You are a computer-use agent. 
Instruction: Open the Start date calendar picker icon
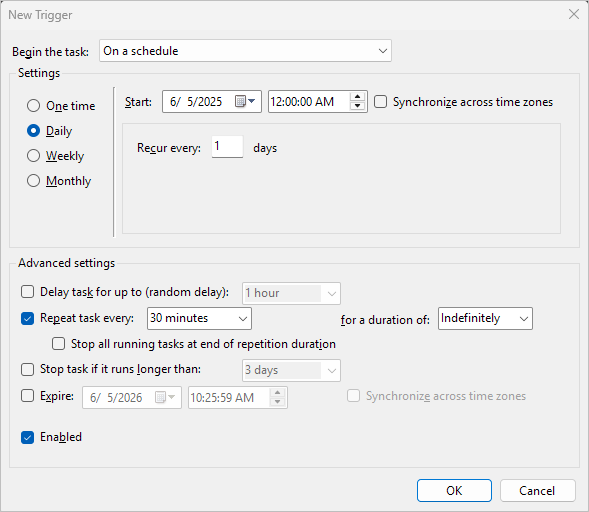click(x=245, y=101)
